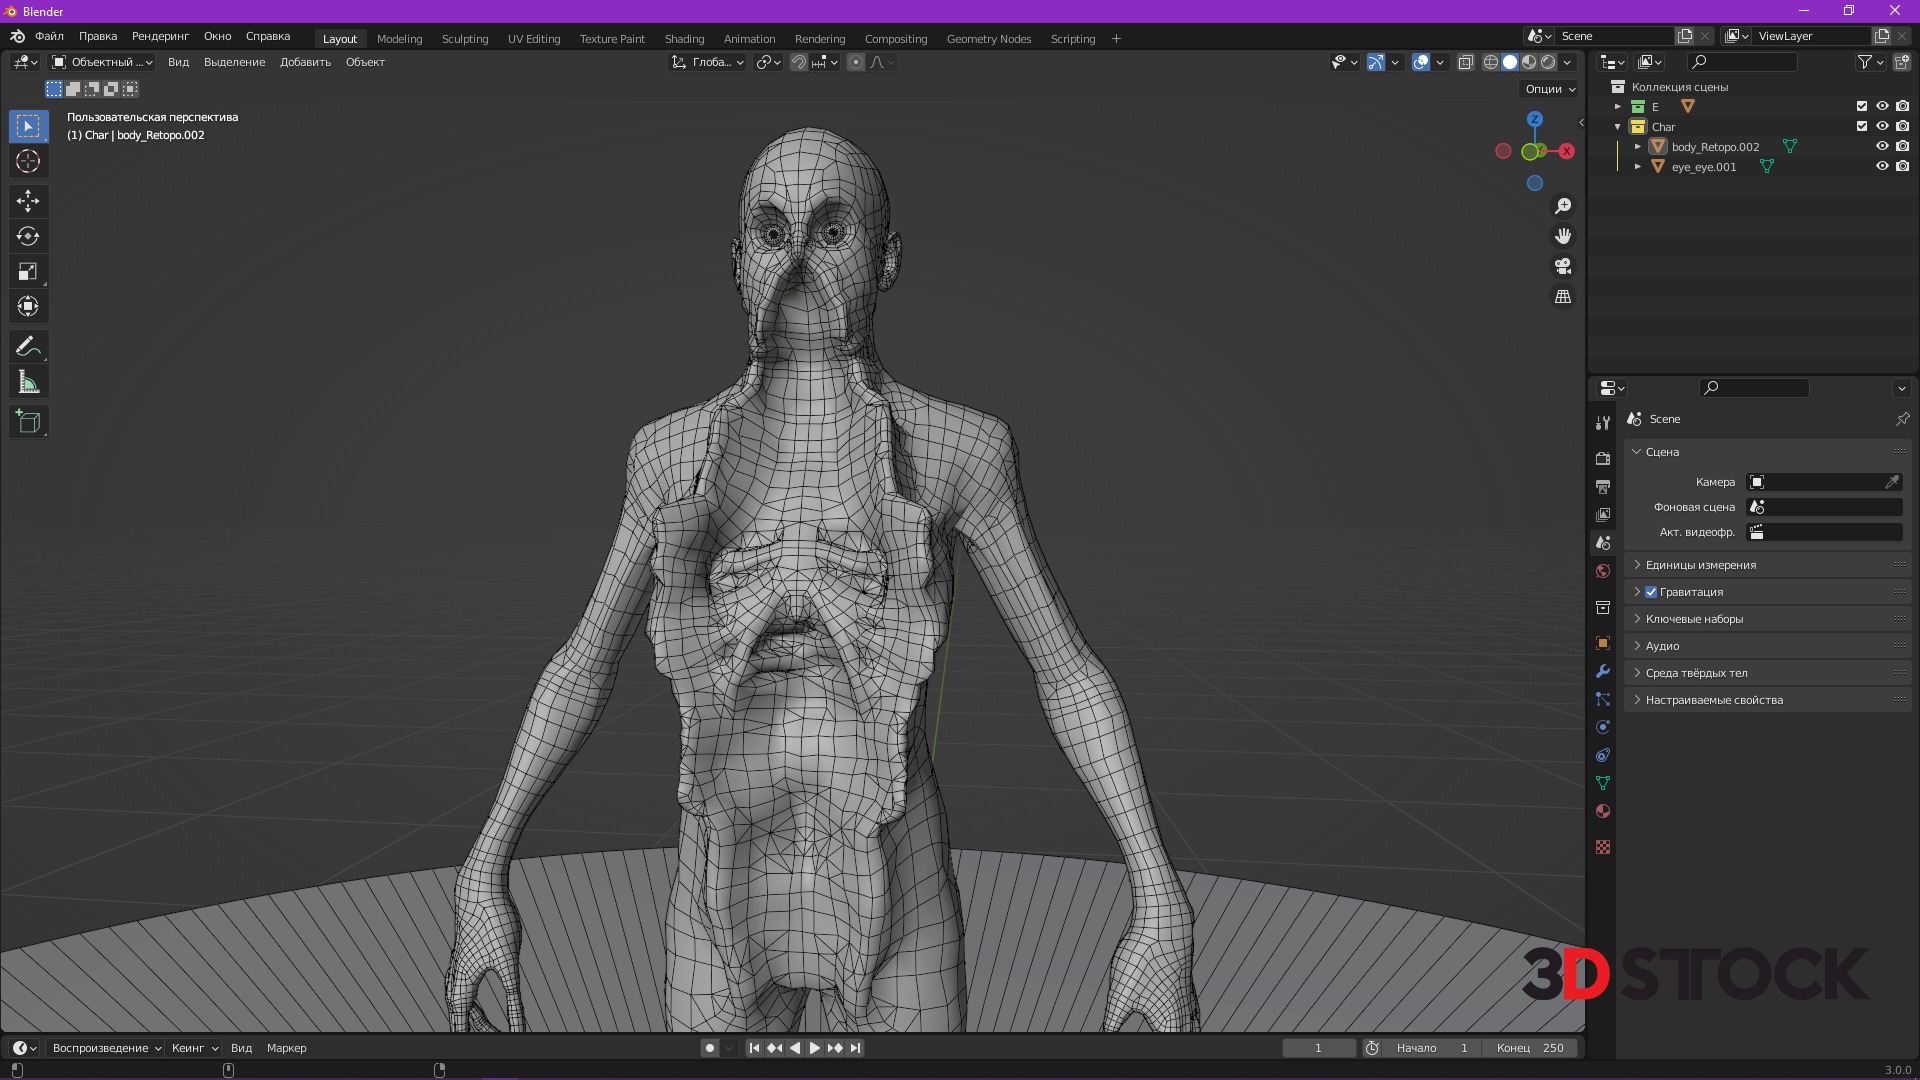The width and height of the screenshot is (1920, 1080).
Task: Select the Scale tool
Action: (x=28, y=272)
